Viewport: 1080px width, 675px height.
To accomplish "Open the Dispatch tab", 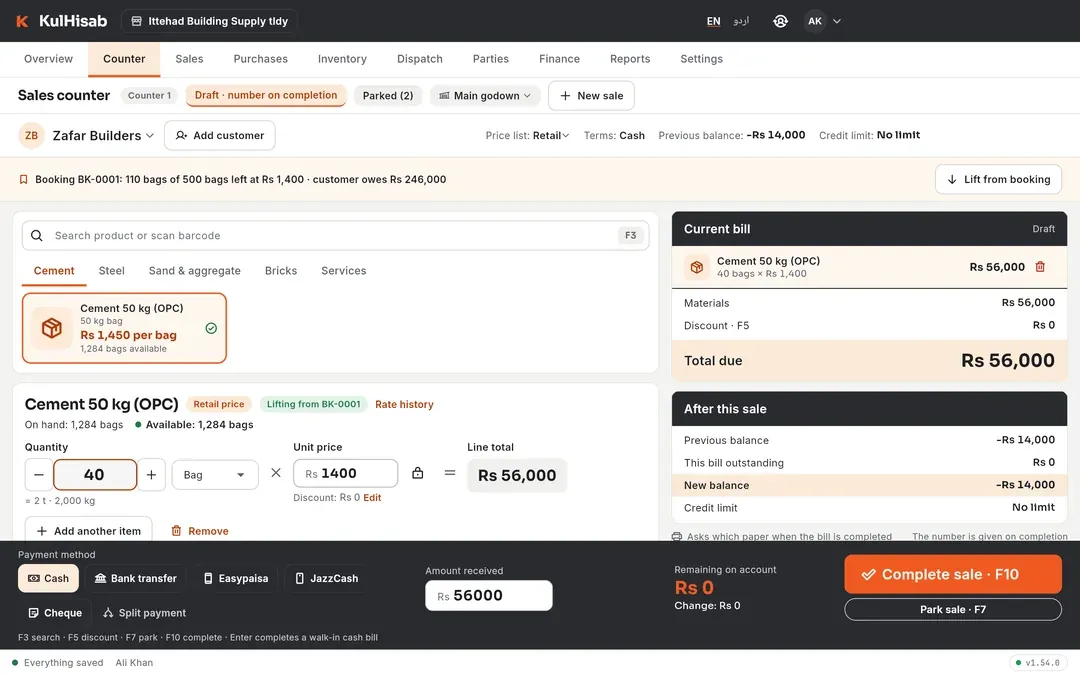I will [x=419, y=59].
